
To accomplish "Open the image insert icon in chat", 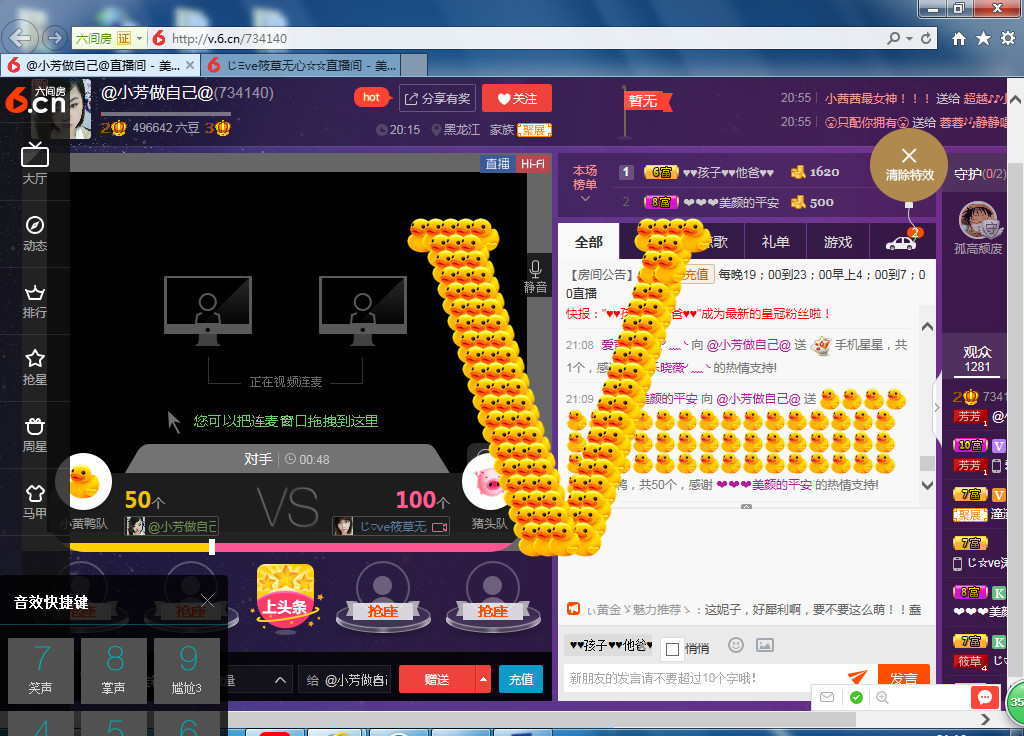I will pyautogui.click(x=765, y=645).
